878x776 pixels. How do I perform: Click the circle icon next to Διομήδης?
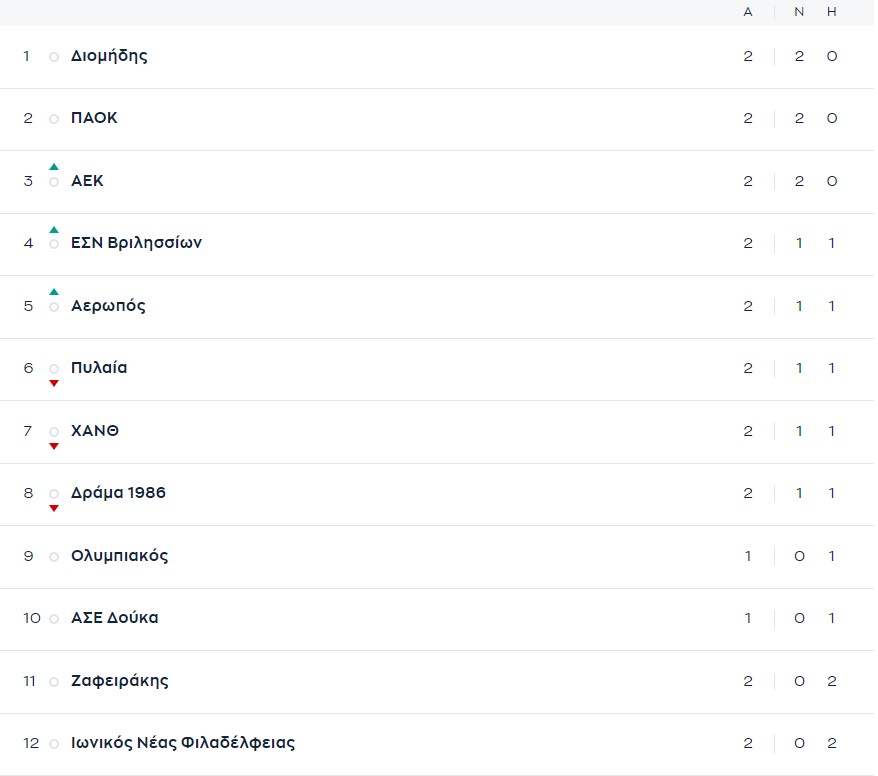54,57
